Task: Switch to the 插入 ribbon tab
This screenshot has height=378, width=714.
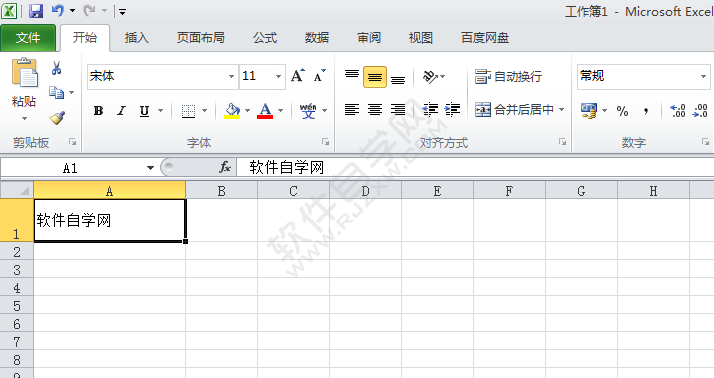Action: 137,38
